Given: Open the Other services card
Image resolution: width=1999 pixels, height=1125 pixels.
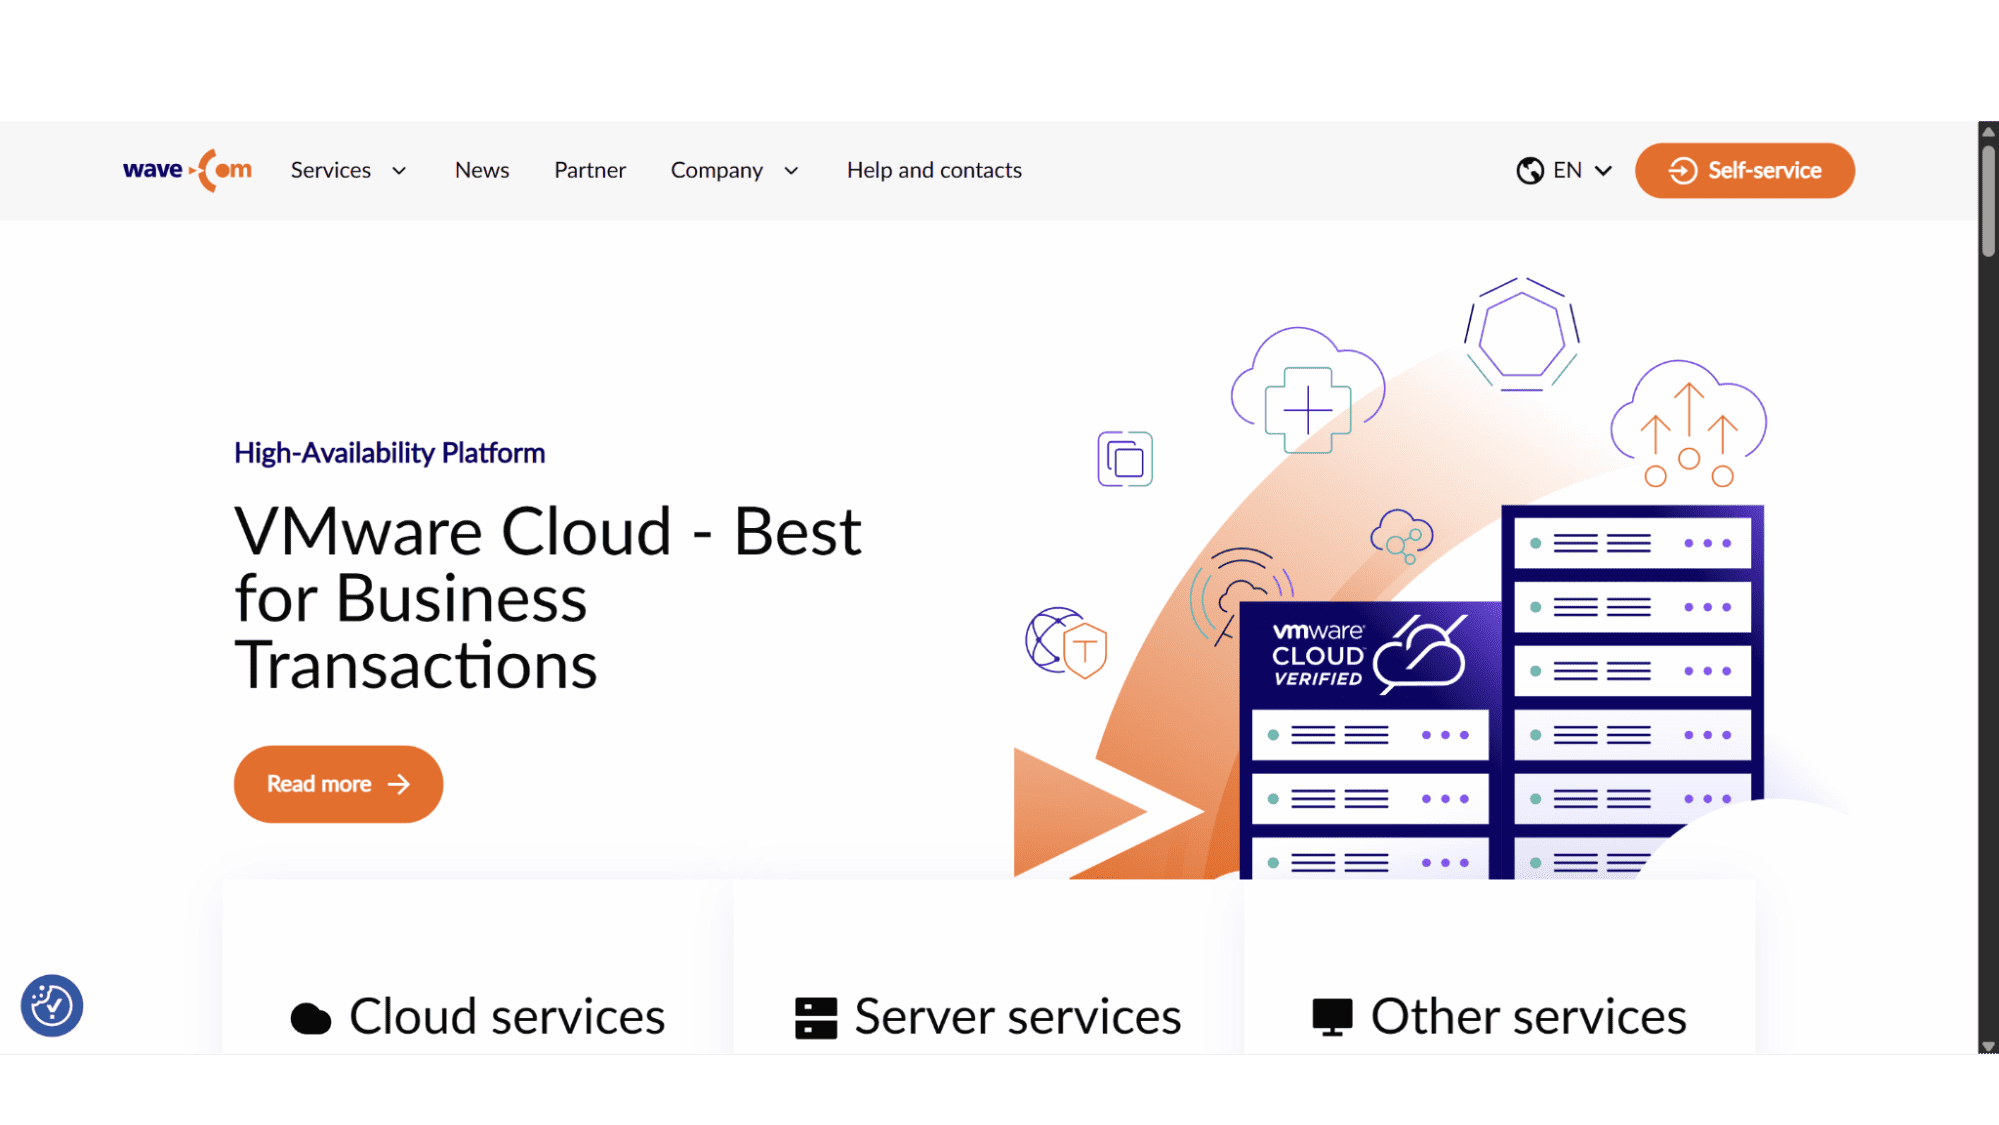Looking at the screenshot, I should tap(1500, 968).
